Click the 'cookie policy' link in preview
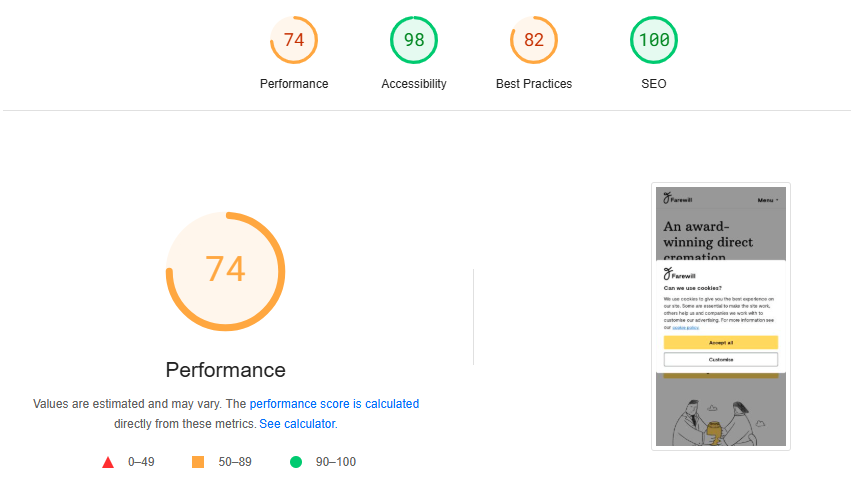Image resolution: width=851 pixels, height=487 pixels. pyautogui.click(x=685, y=328)
